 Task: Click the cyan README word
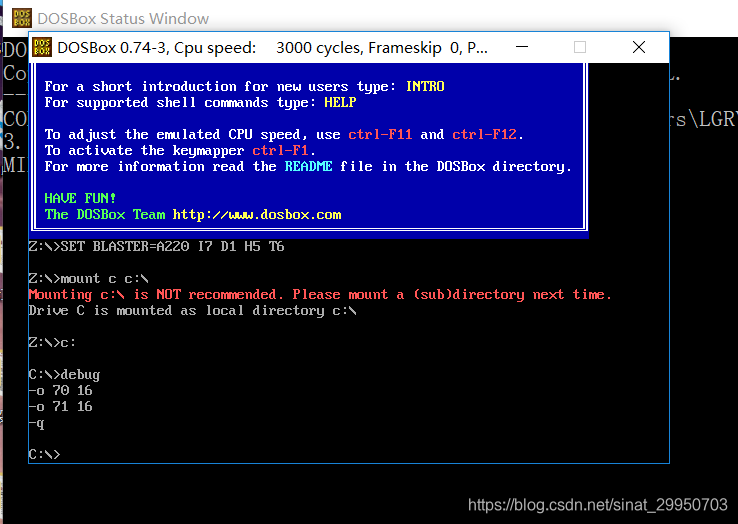pos(308,167)
